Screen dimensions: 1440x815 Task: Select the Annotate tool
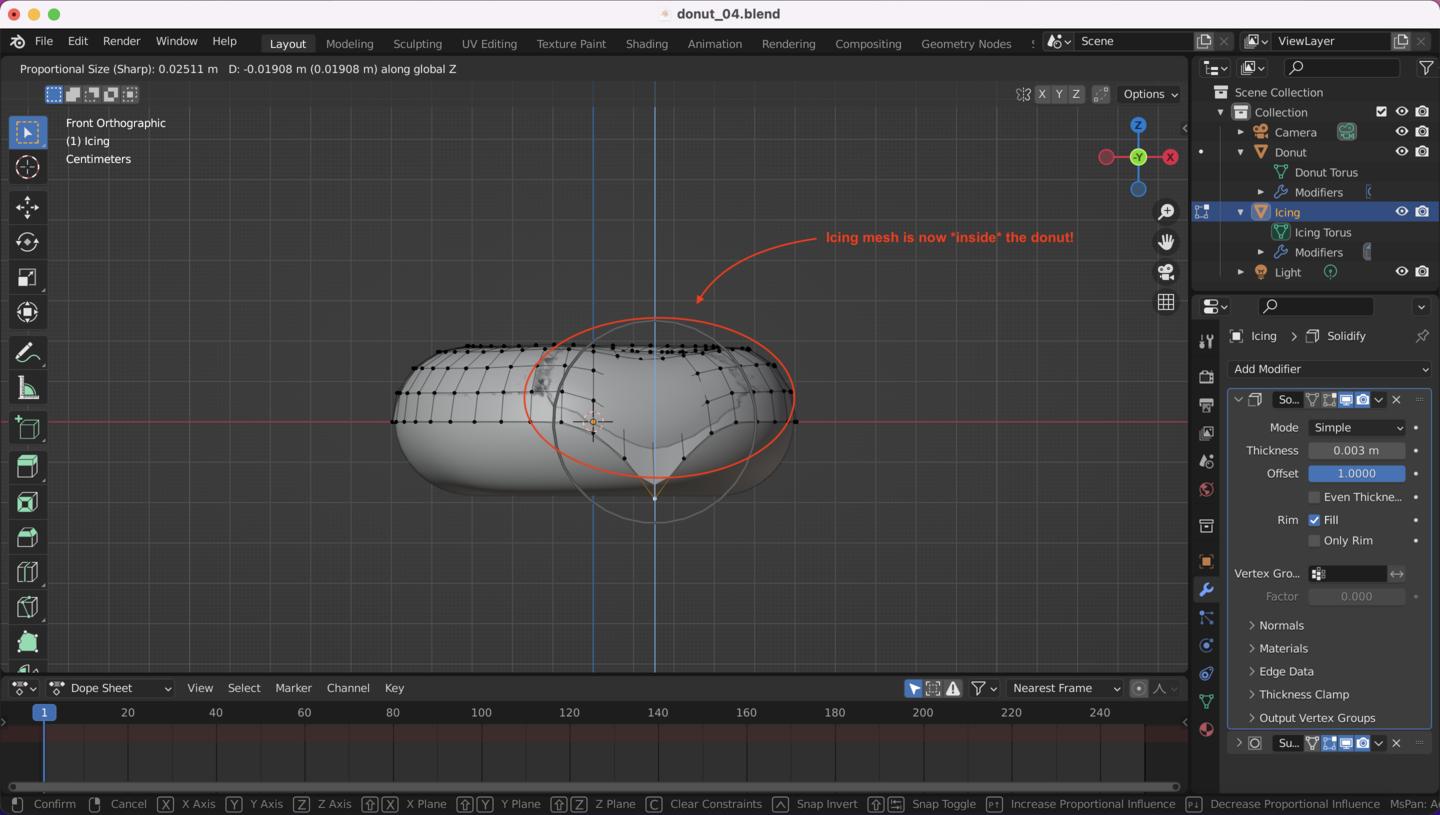click(x=27, y=352)
